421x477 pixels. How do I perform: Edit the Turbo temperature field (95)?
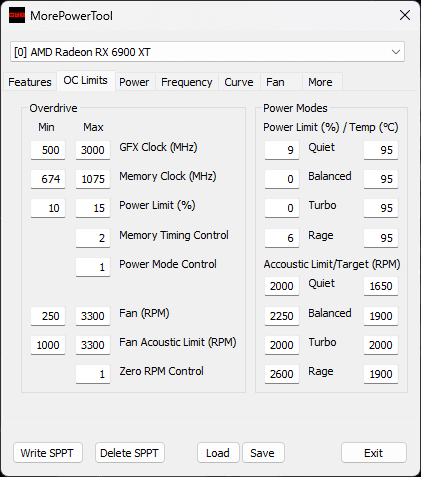(x=381, y=208)
